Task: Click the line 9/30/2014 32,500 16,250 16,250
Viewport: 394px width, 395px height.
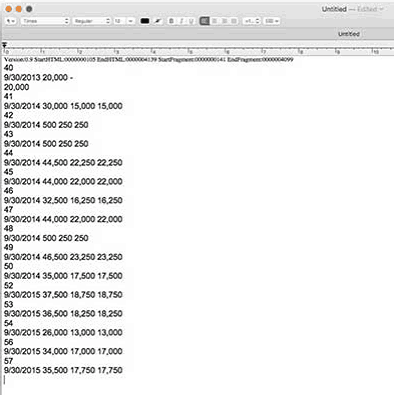Action: tap(63, 200)
